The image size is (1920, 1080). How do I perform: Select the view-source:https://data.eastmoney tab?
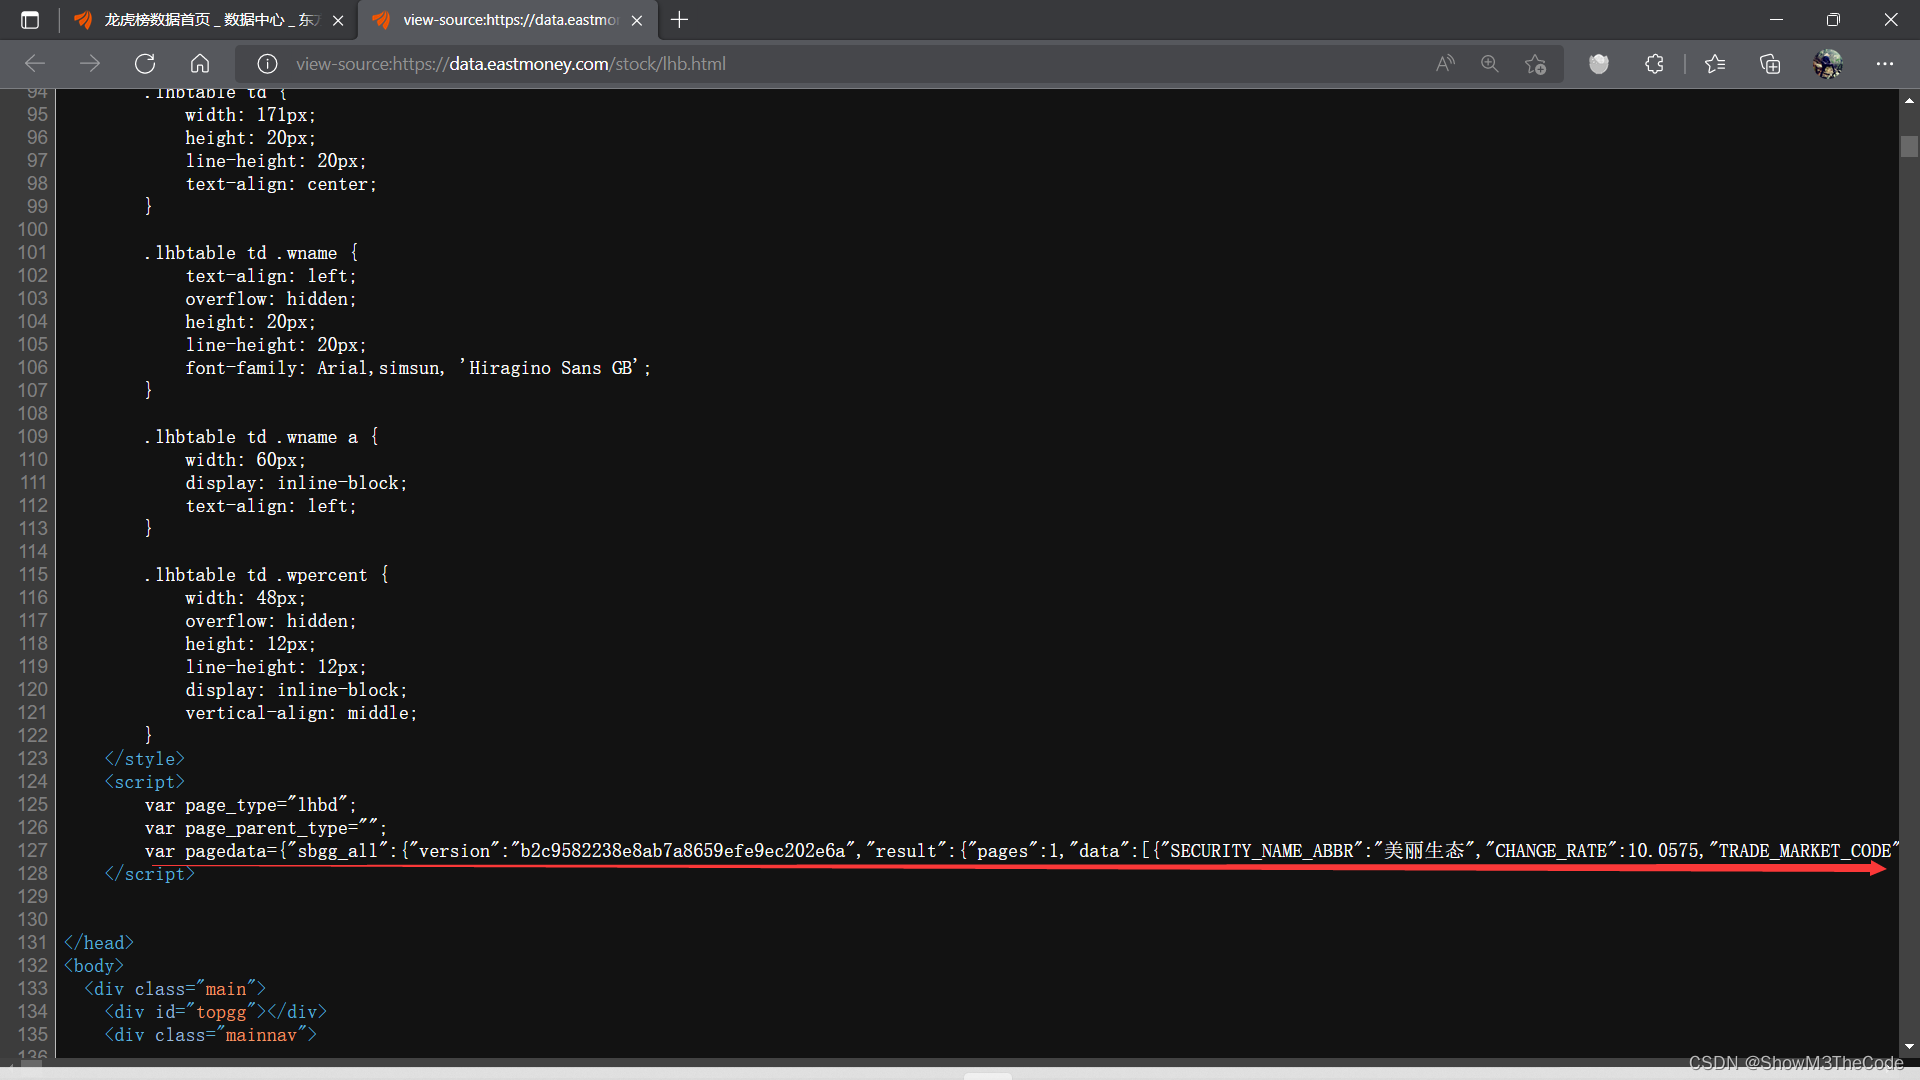coord(509,20)
